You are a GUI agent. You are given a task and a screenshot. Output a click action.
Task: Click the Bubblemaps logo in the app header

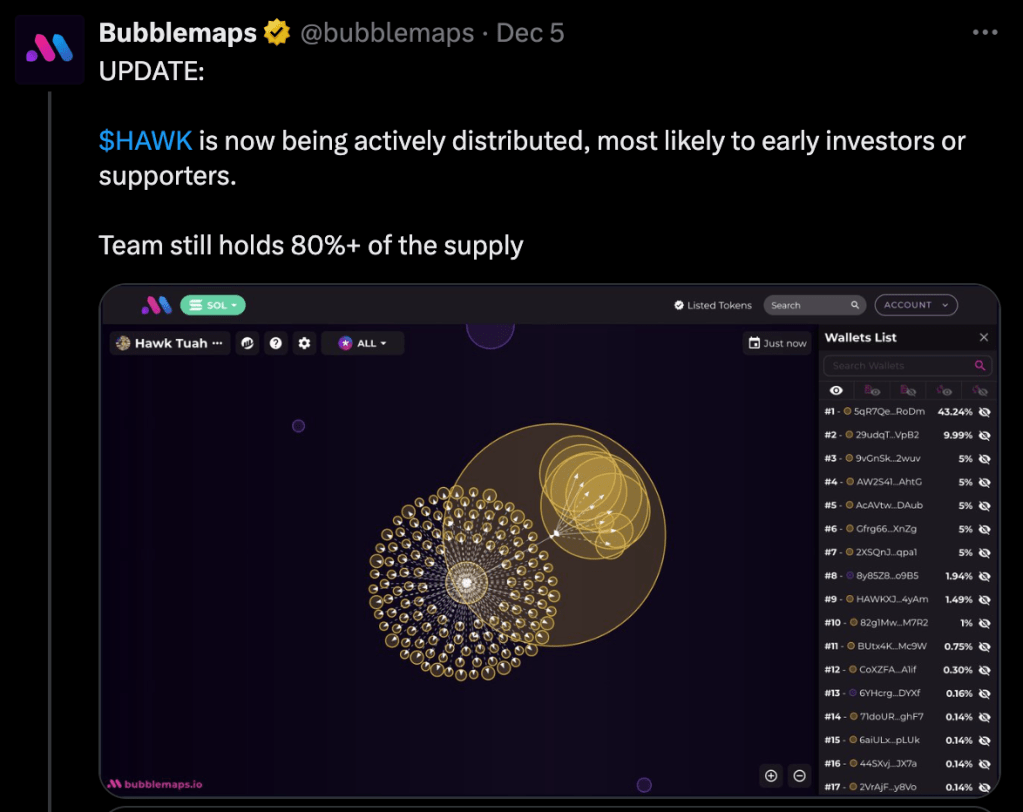(155, 305)
